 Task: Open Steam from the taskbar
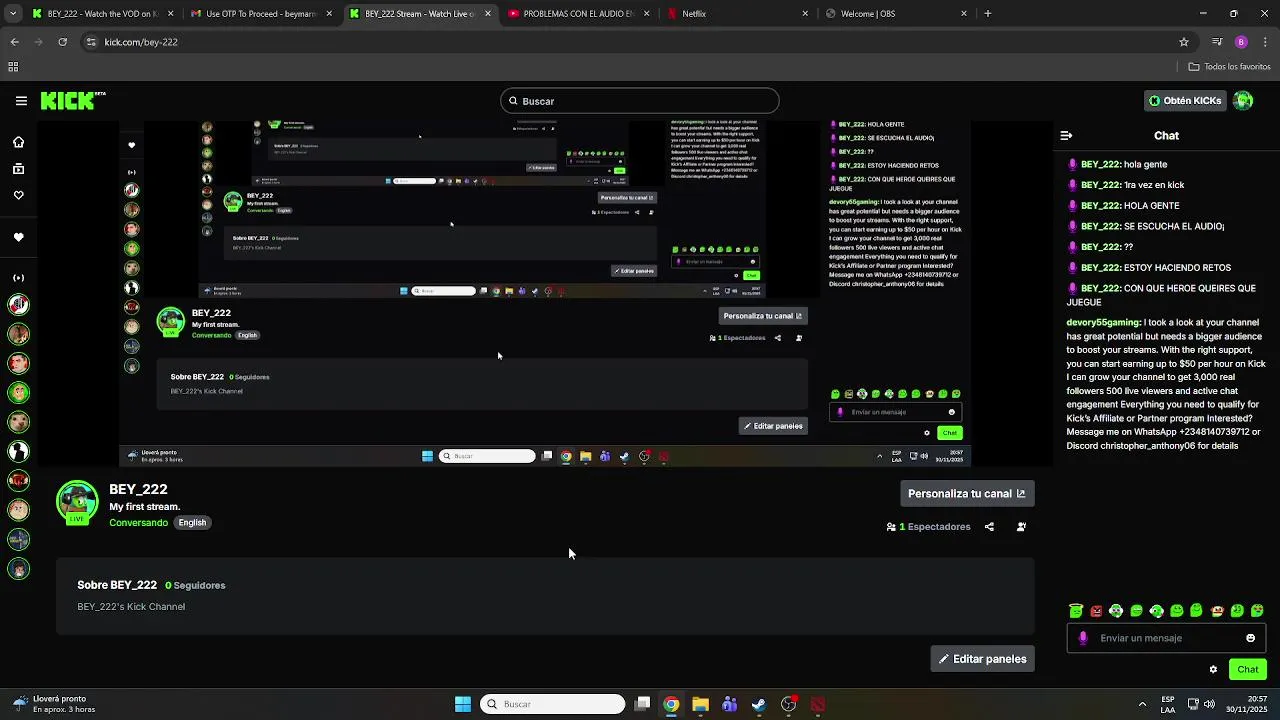(x=759, y=704)
